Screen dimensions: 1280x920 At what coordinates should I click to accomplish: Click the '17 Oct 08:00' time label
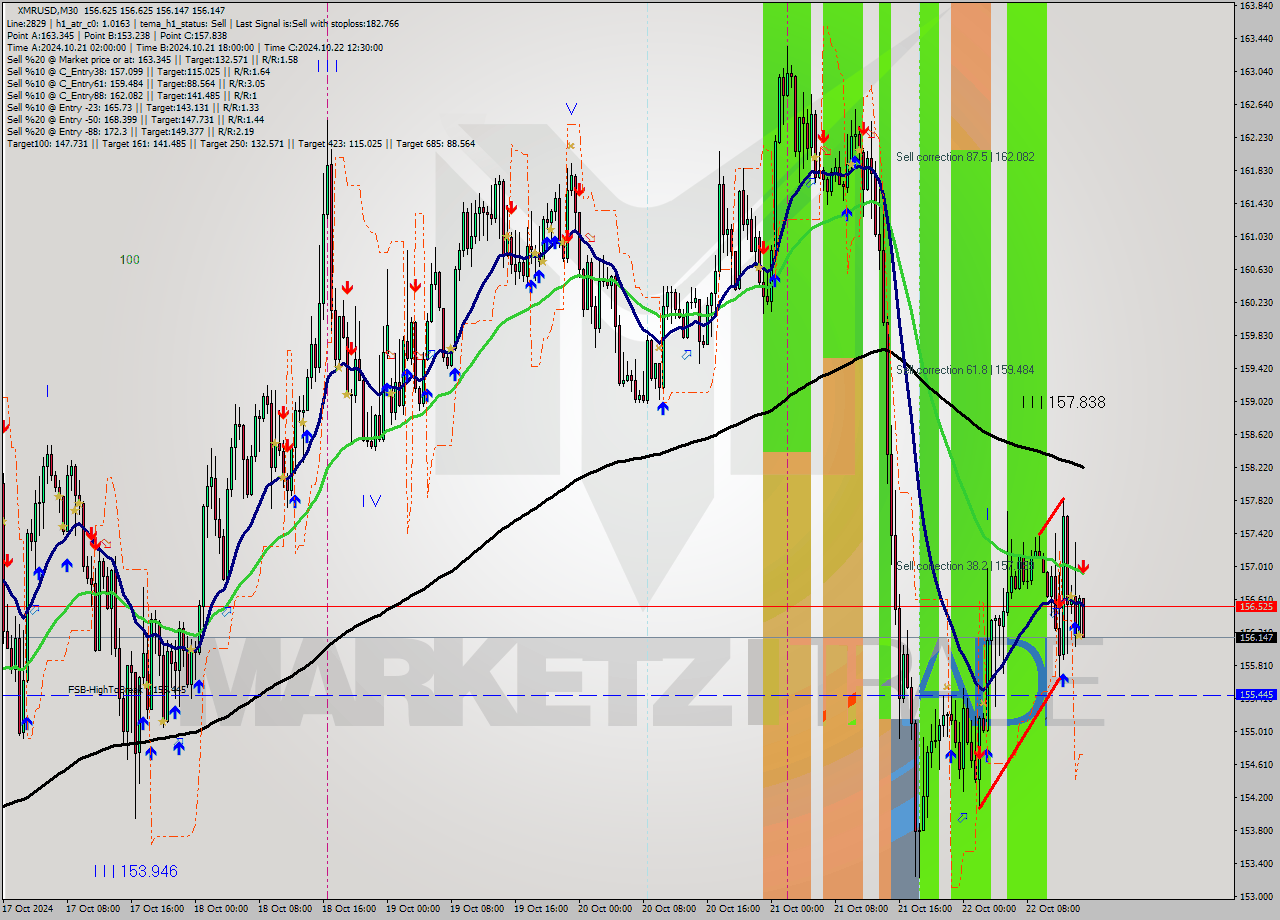92,909
